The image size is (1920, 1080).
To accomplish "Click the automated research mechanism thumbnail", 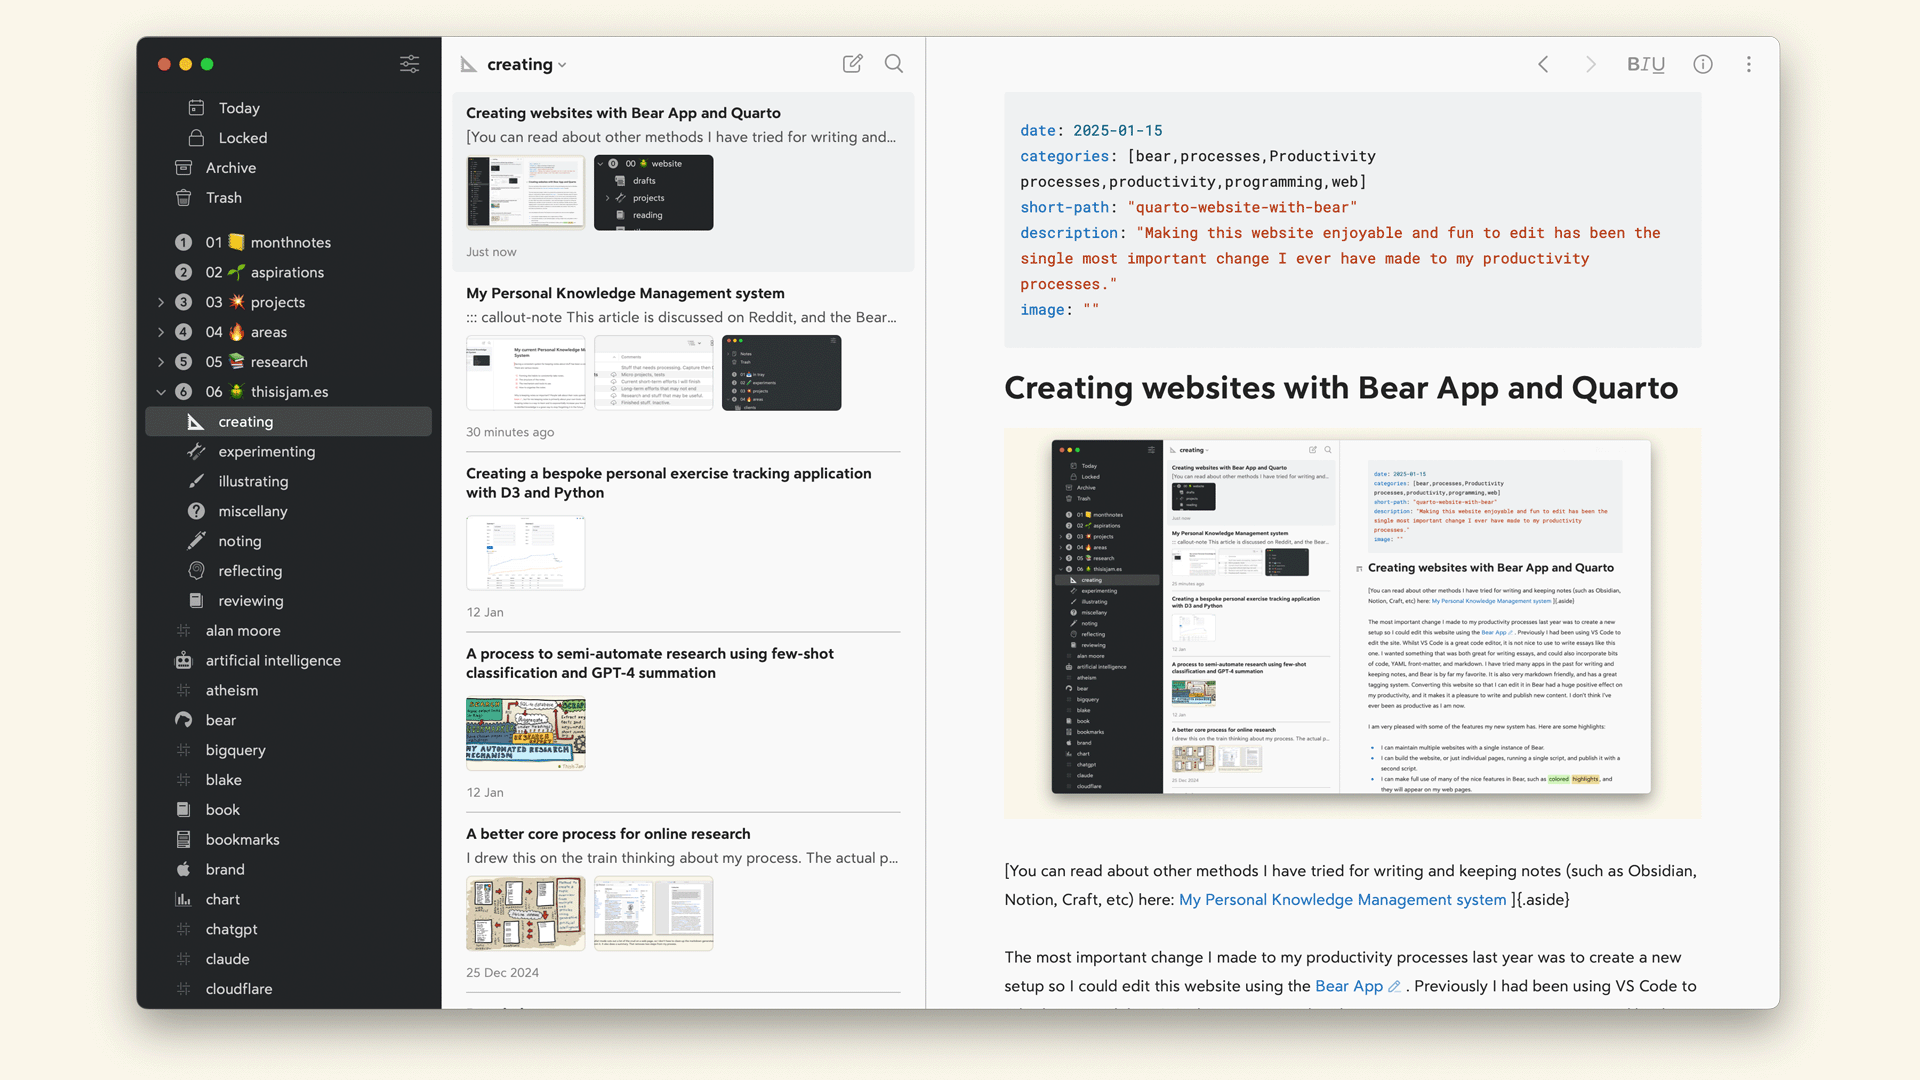I will [x=525, y=734].
